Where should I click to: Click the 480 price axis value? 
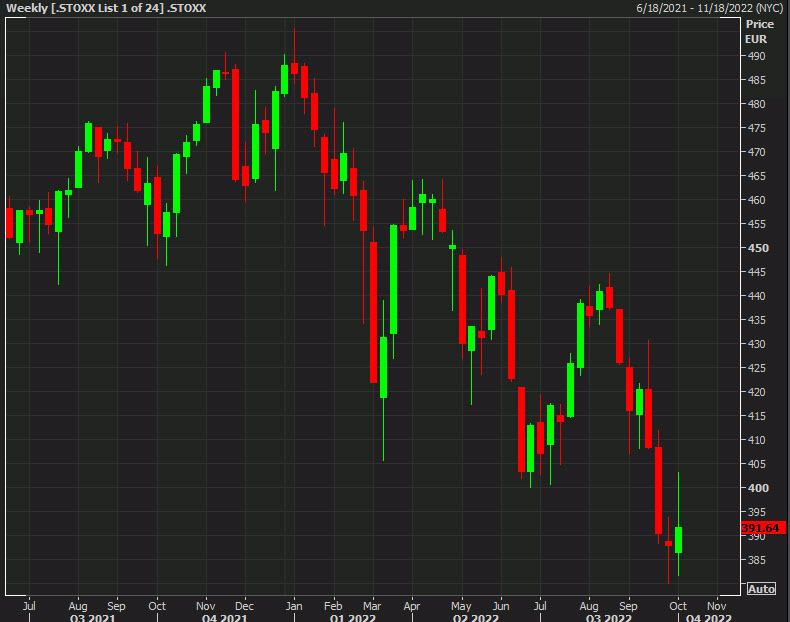point(756,104)
